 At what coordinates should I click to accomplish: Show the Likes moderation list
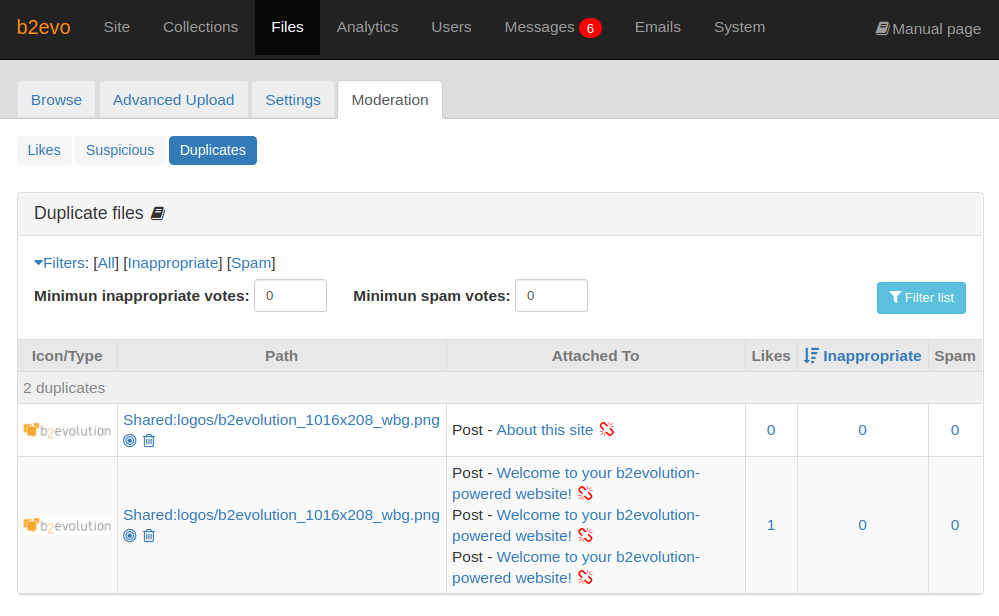tap(44, 150)
